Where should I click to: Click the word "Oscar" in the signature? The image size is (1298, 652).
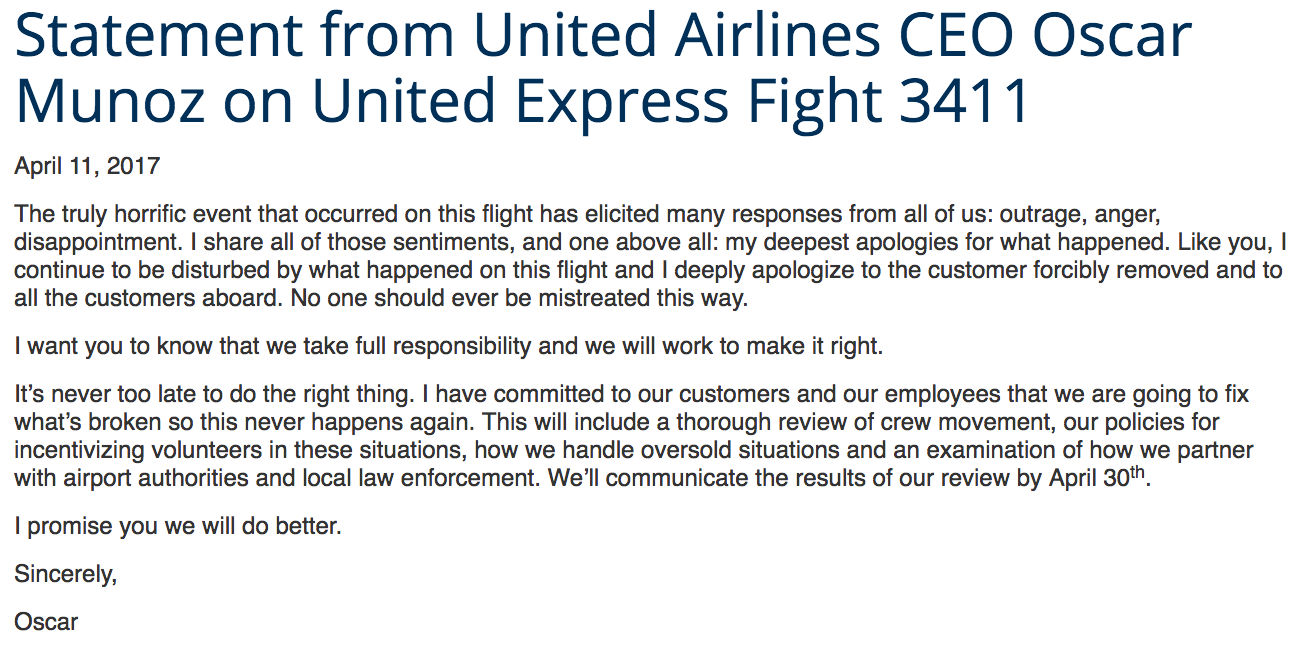tap(46, 621)
